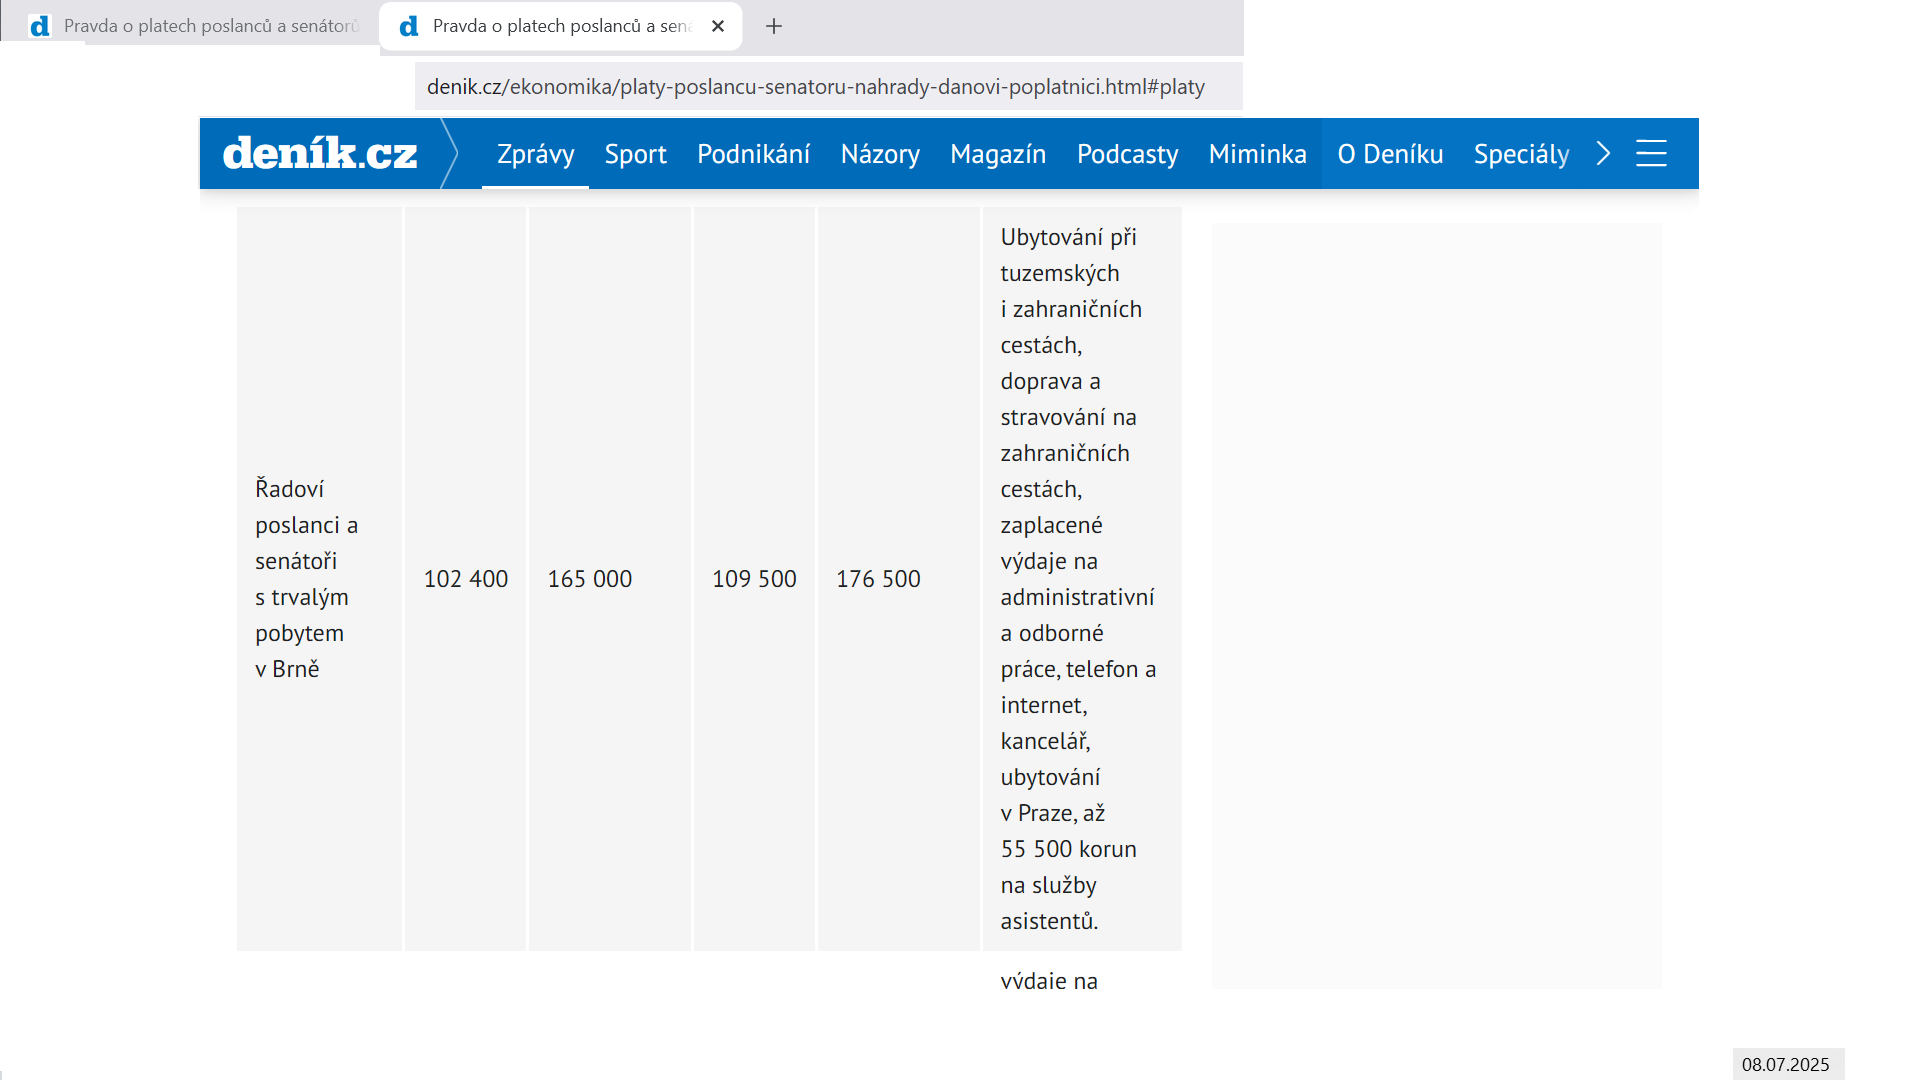This screenshot has height=1080, width=1920.
Task: Open the Podcasty section
Action: point(1127,154)
